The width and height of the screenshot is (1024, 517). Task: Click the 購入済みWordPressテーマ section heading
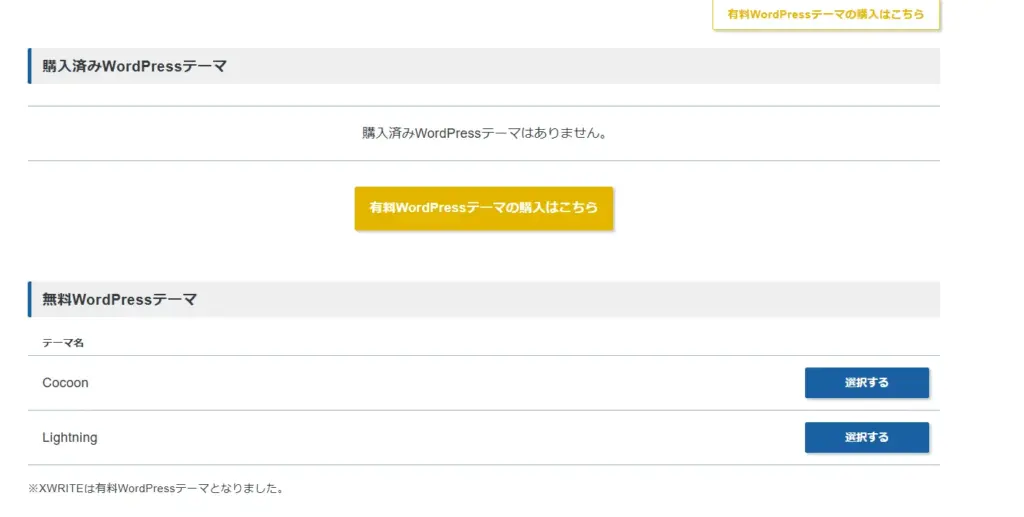(x=134, y=66)
